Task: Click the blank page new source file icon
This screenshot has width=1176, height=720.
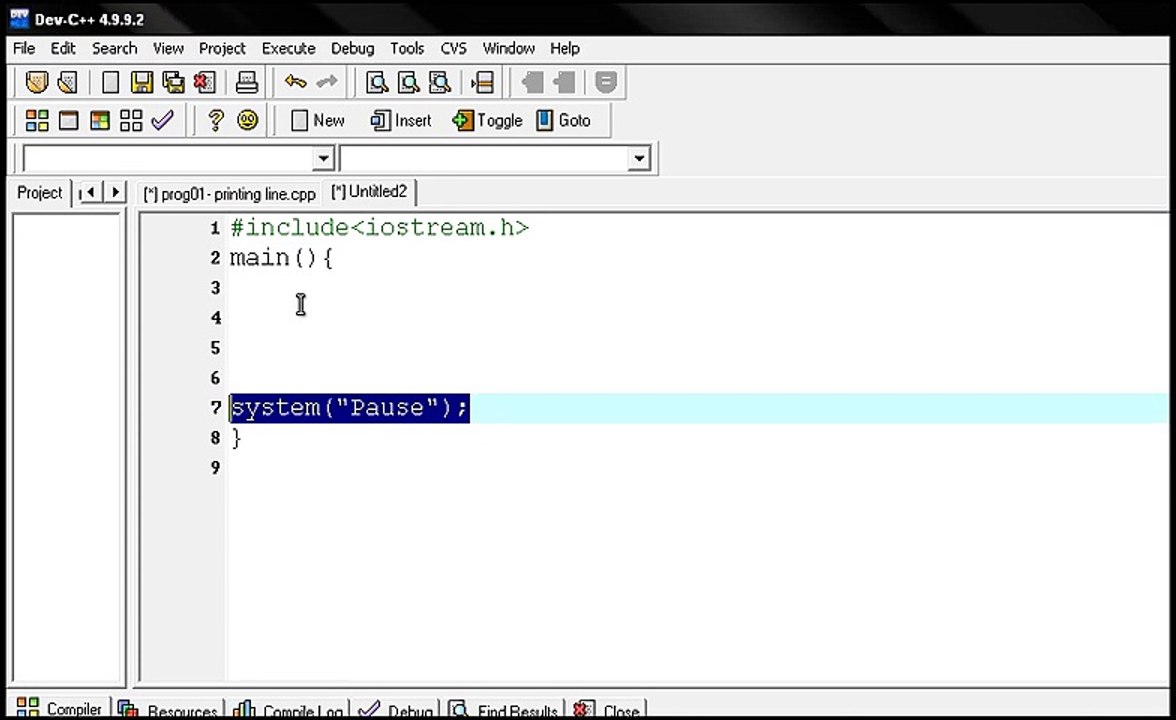Action: click(x=110, y=82)
